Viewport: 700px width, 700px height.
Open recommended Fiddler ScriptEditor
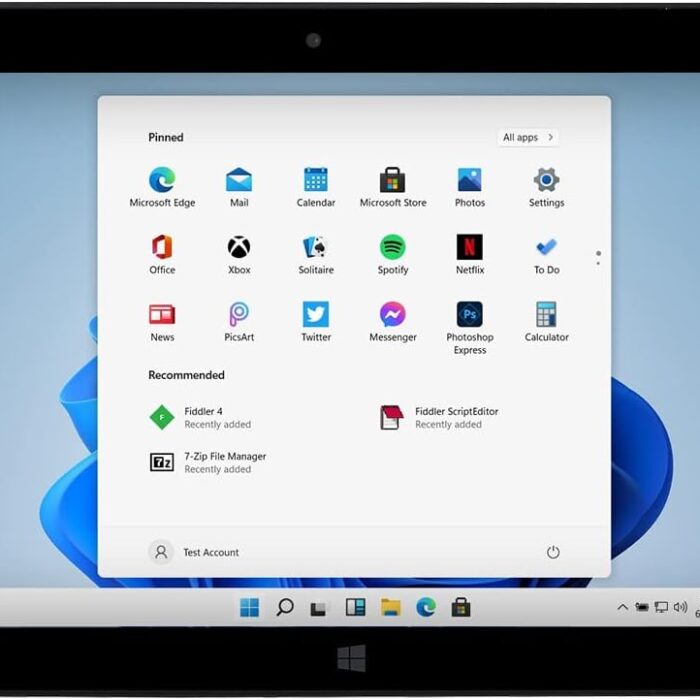click(439, 417)
